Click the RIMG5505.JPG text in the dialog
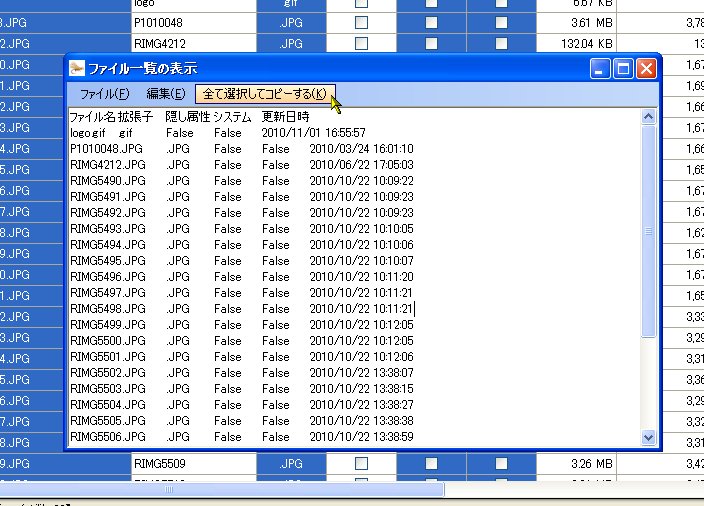704x506 pixels. 108,421
